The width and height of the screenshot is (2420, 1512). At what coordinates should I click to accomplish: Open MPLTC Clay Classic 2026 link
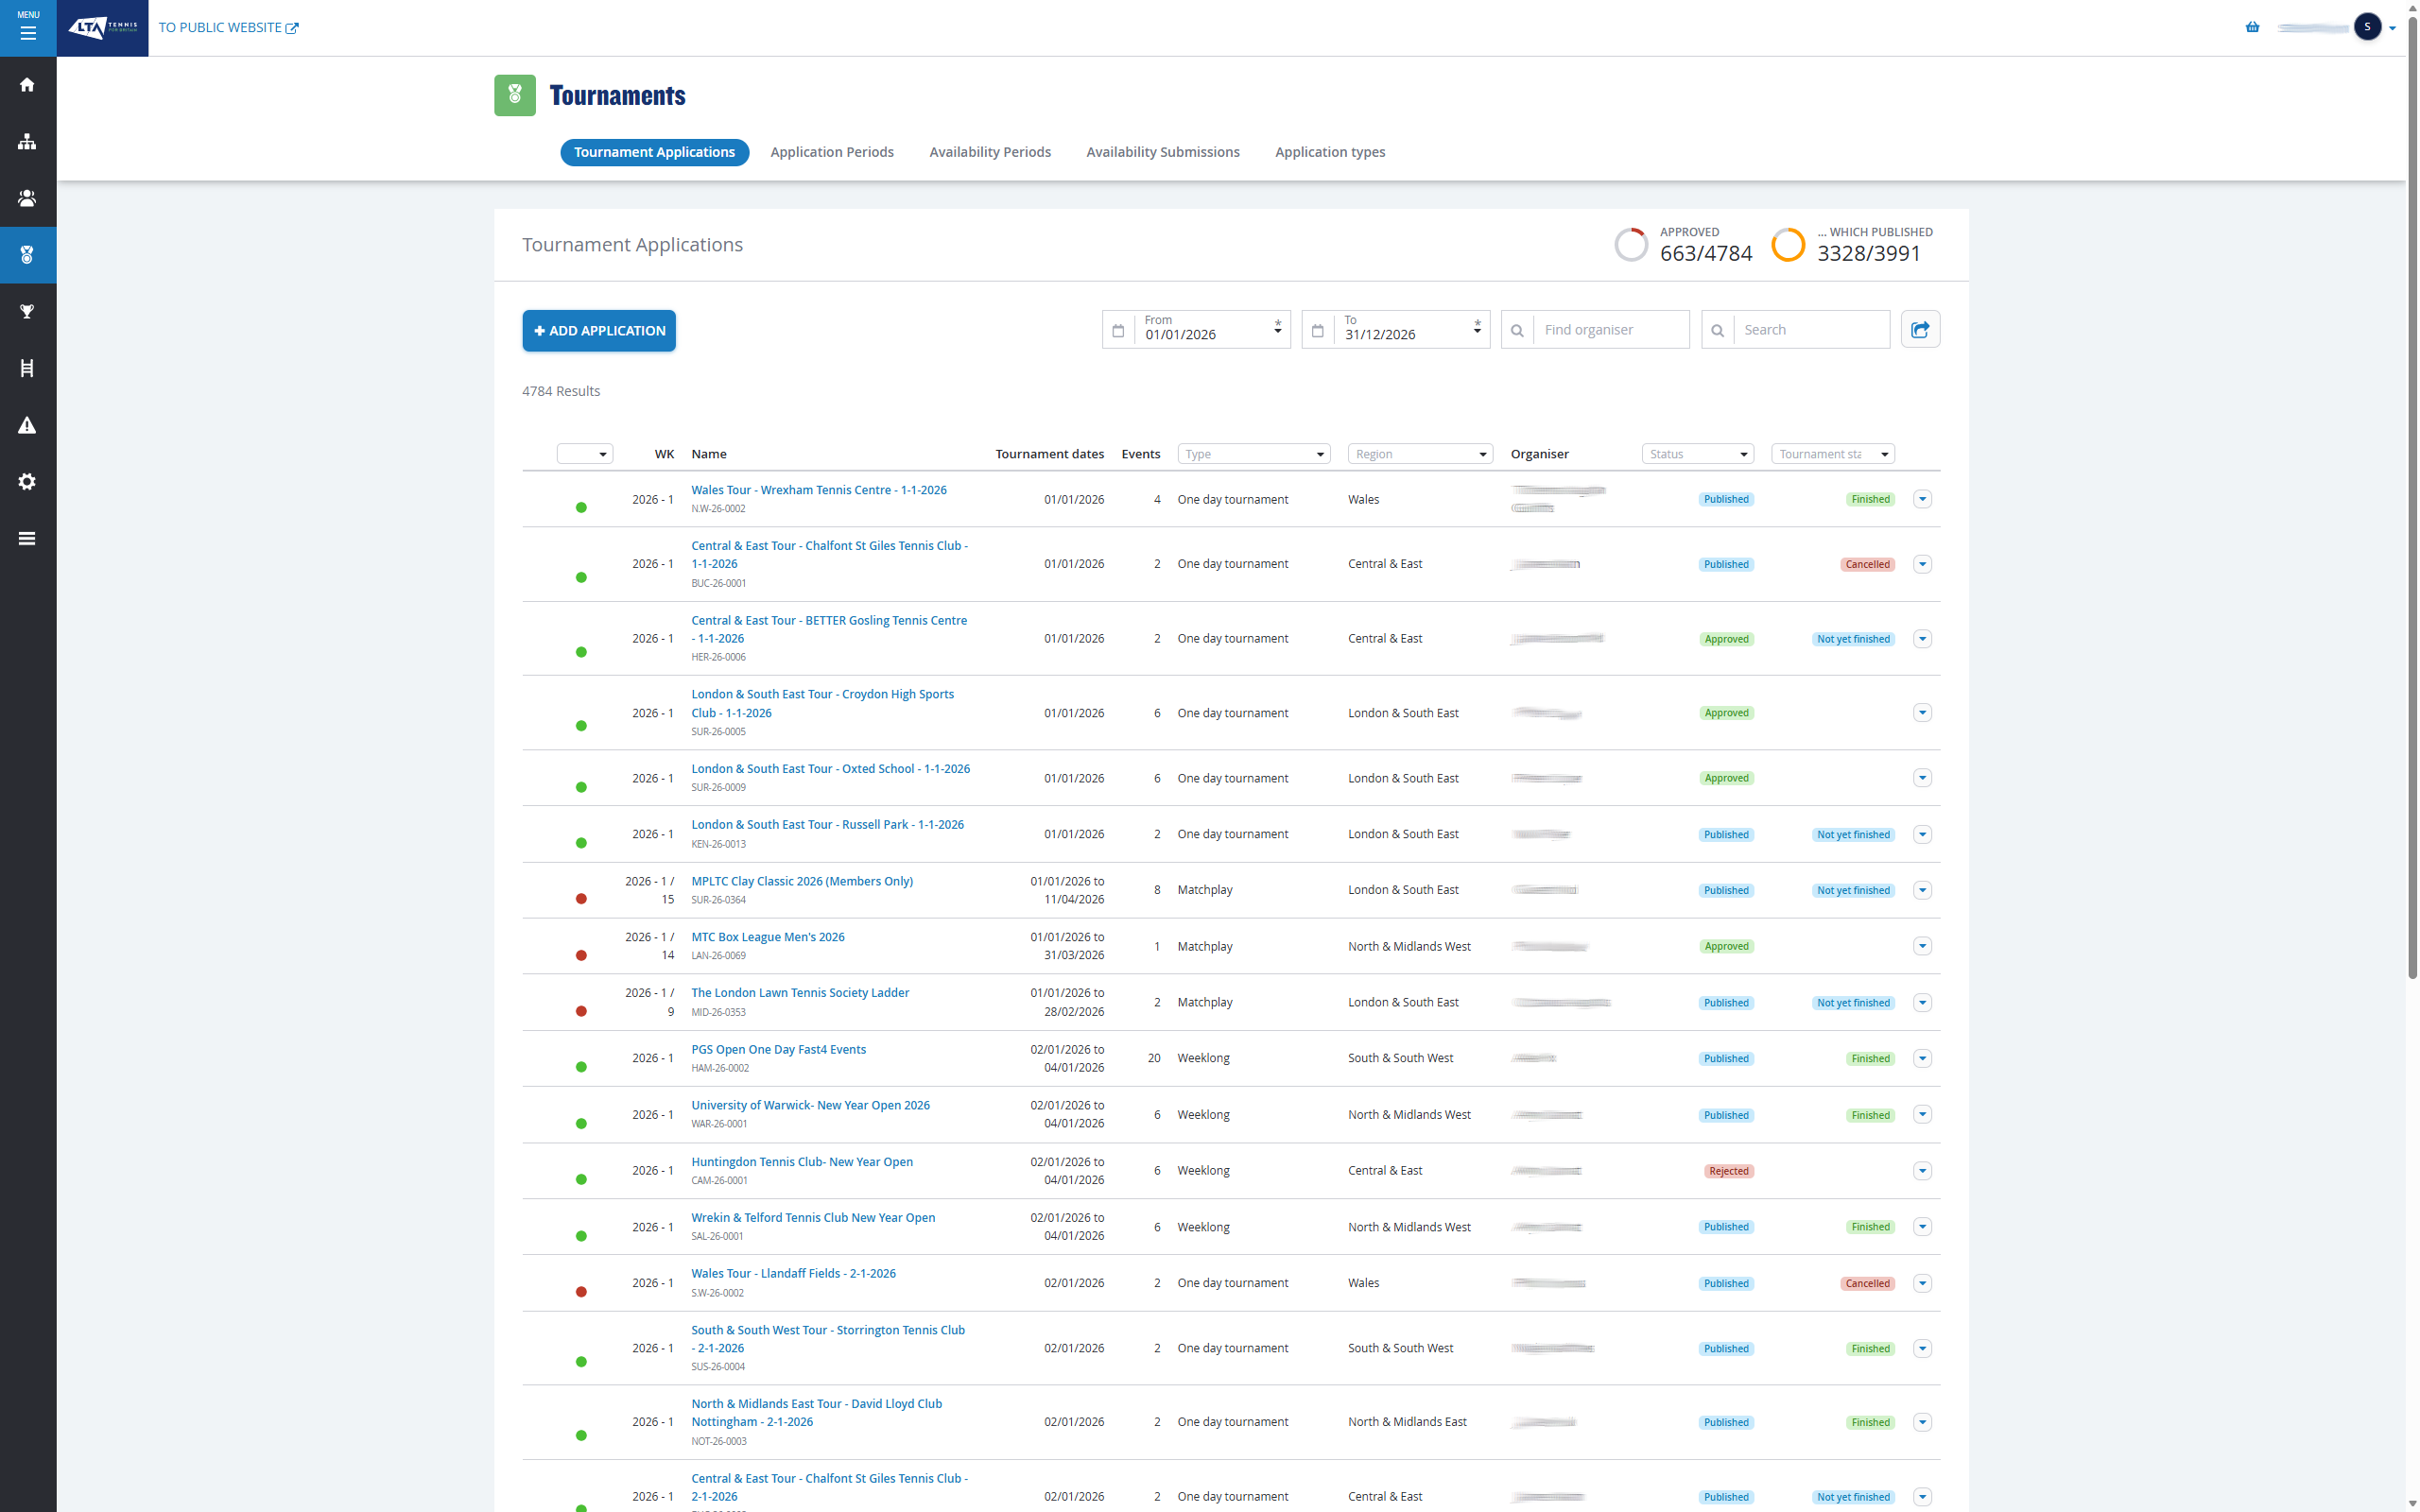click(802, 881)
